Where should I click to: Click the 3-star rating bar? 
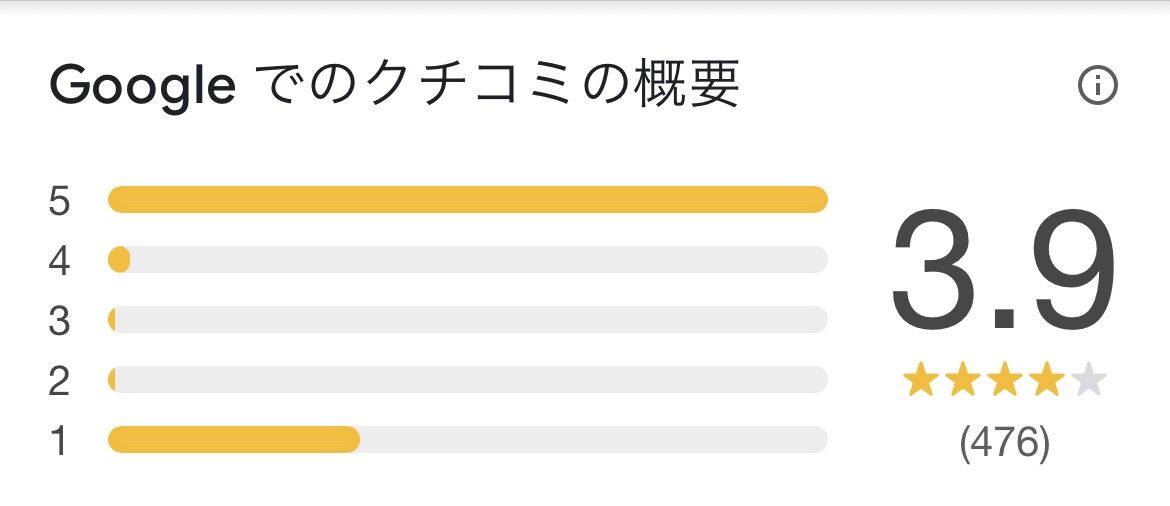tap(467, 320)
